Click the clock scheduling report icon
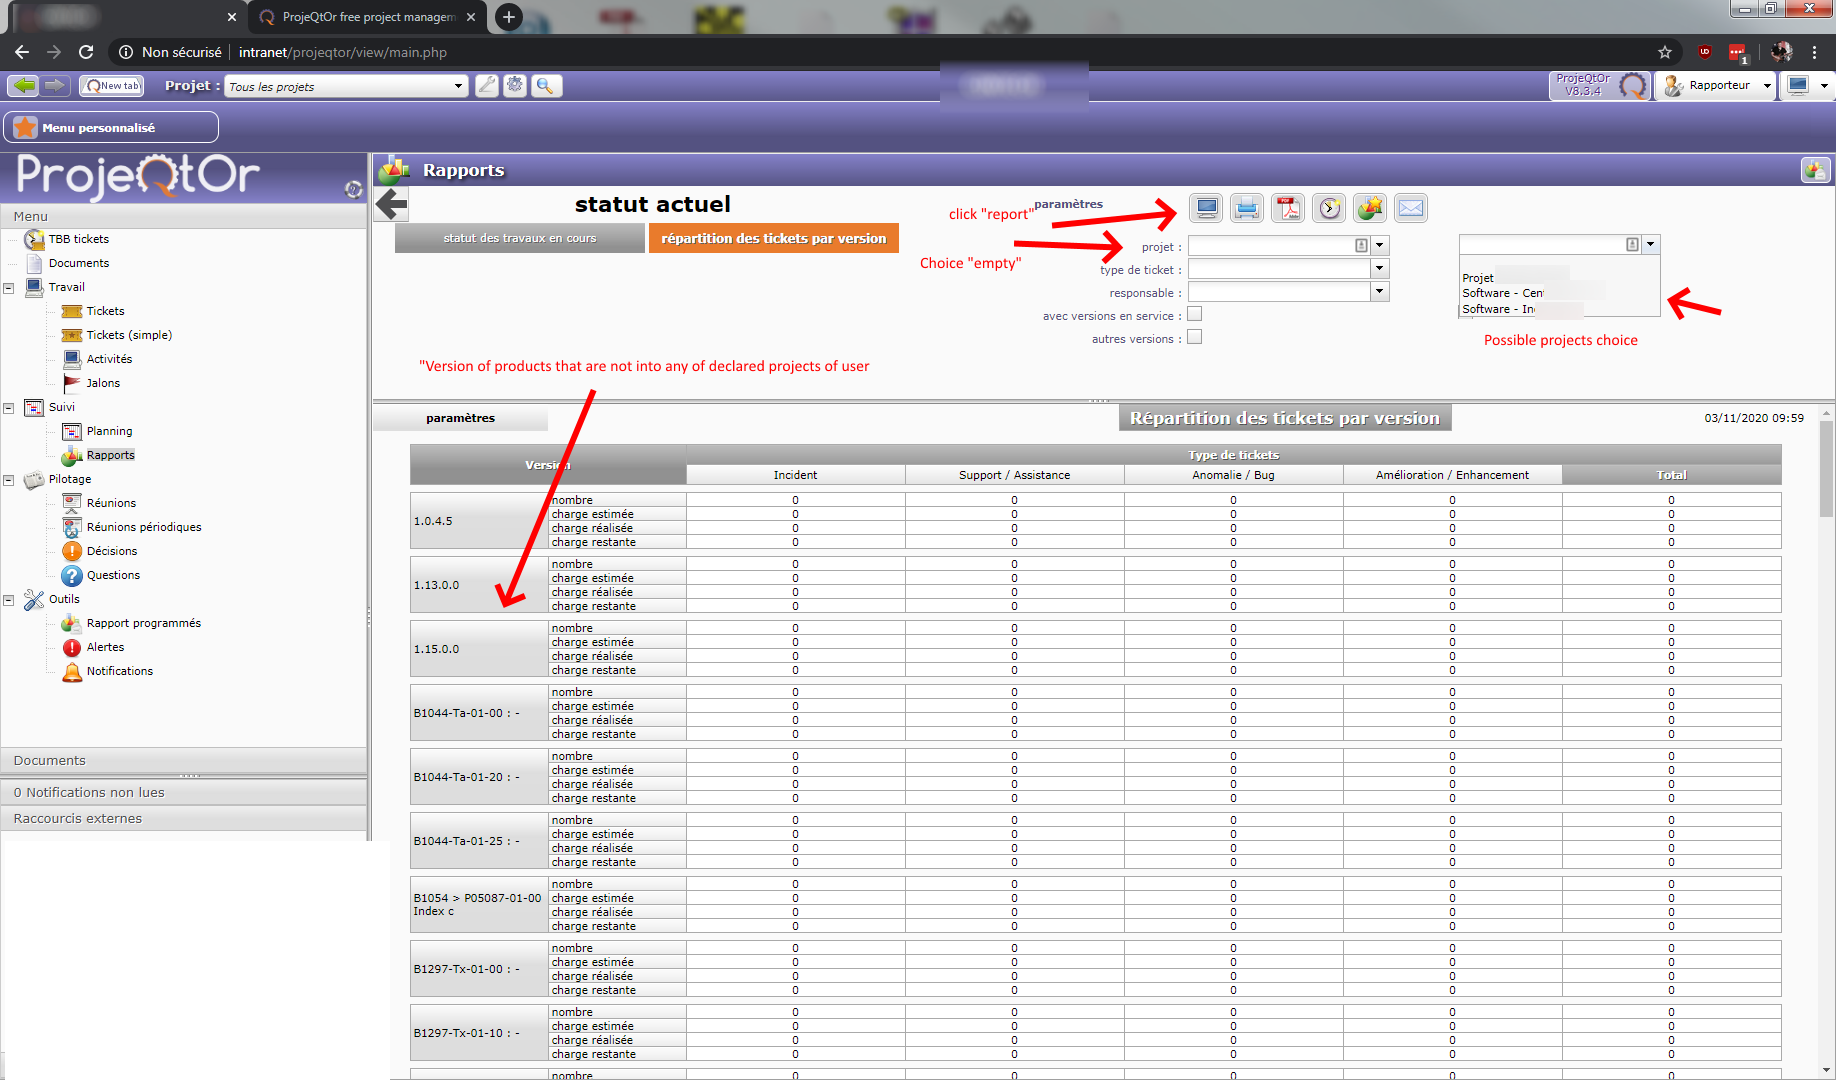This screenshot has height=1080, width=1836. pos(1329,208)
